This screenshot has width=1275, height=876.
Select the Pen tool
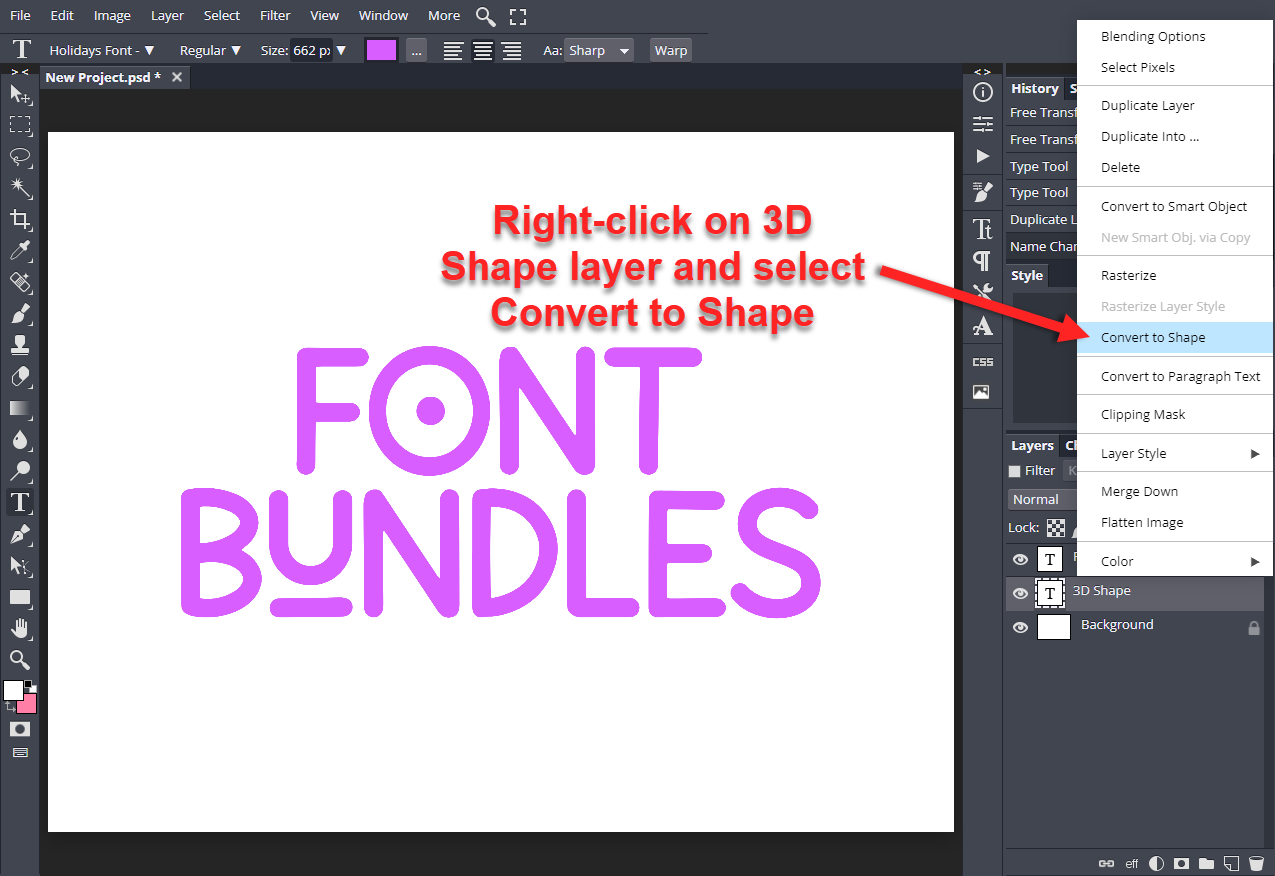[20, 535]
